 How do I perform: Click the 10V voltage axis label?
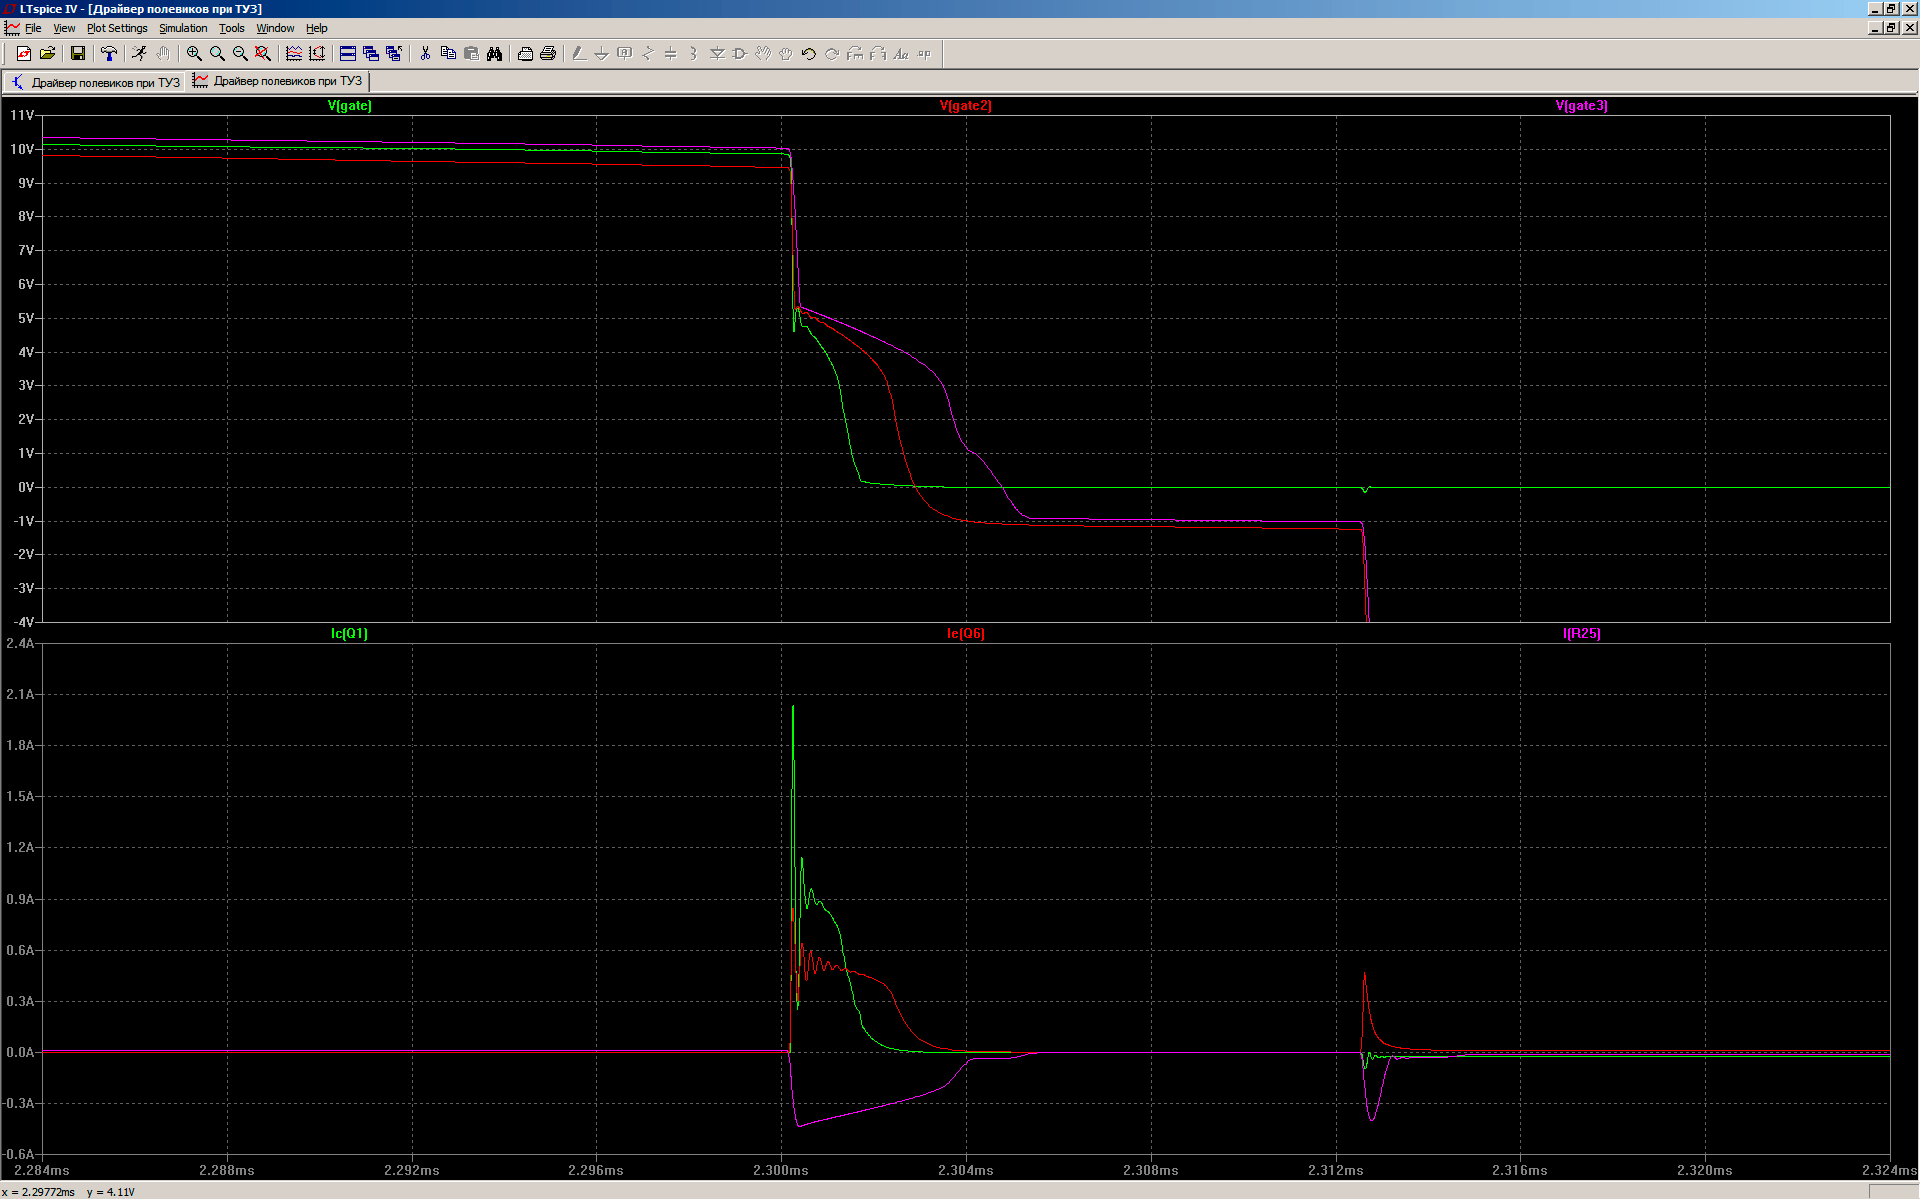pos(22,150)
